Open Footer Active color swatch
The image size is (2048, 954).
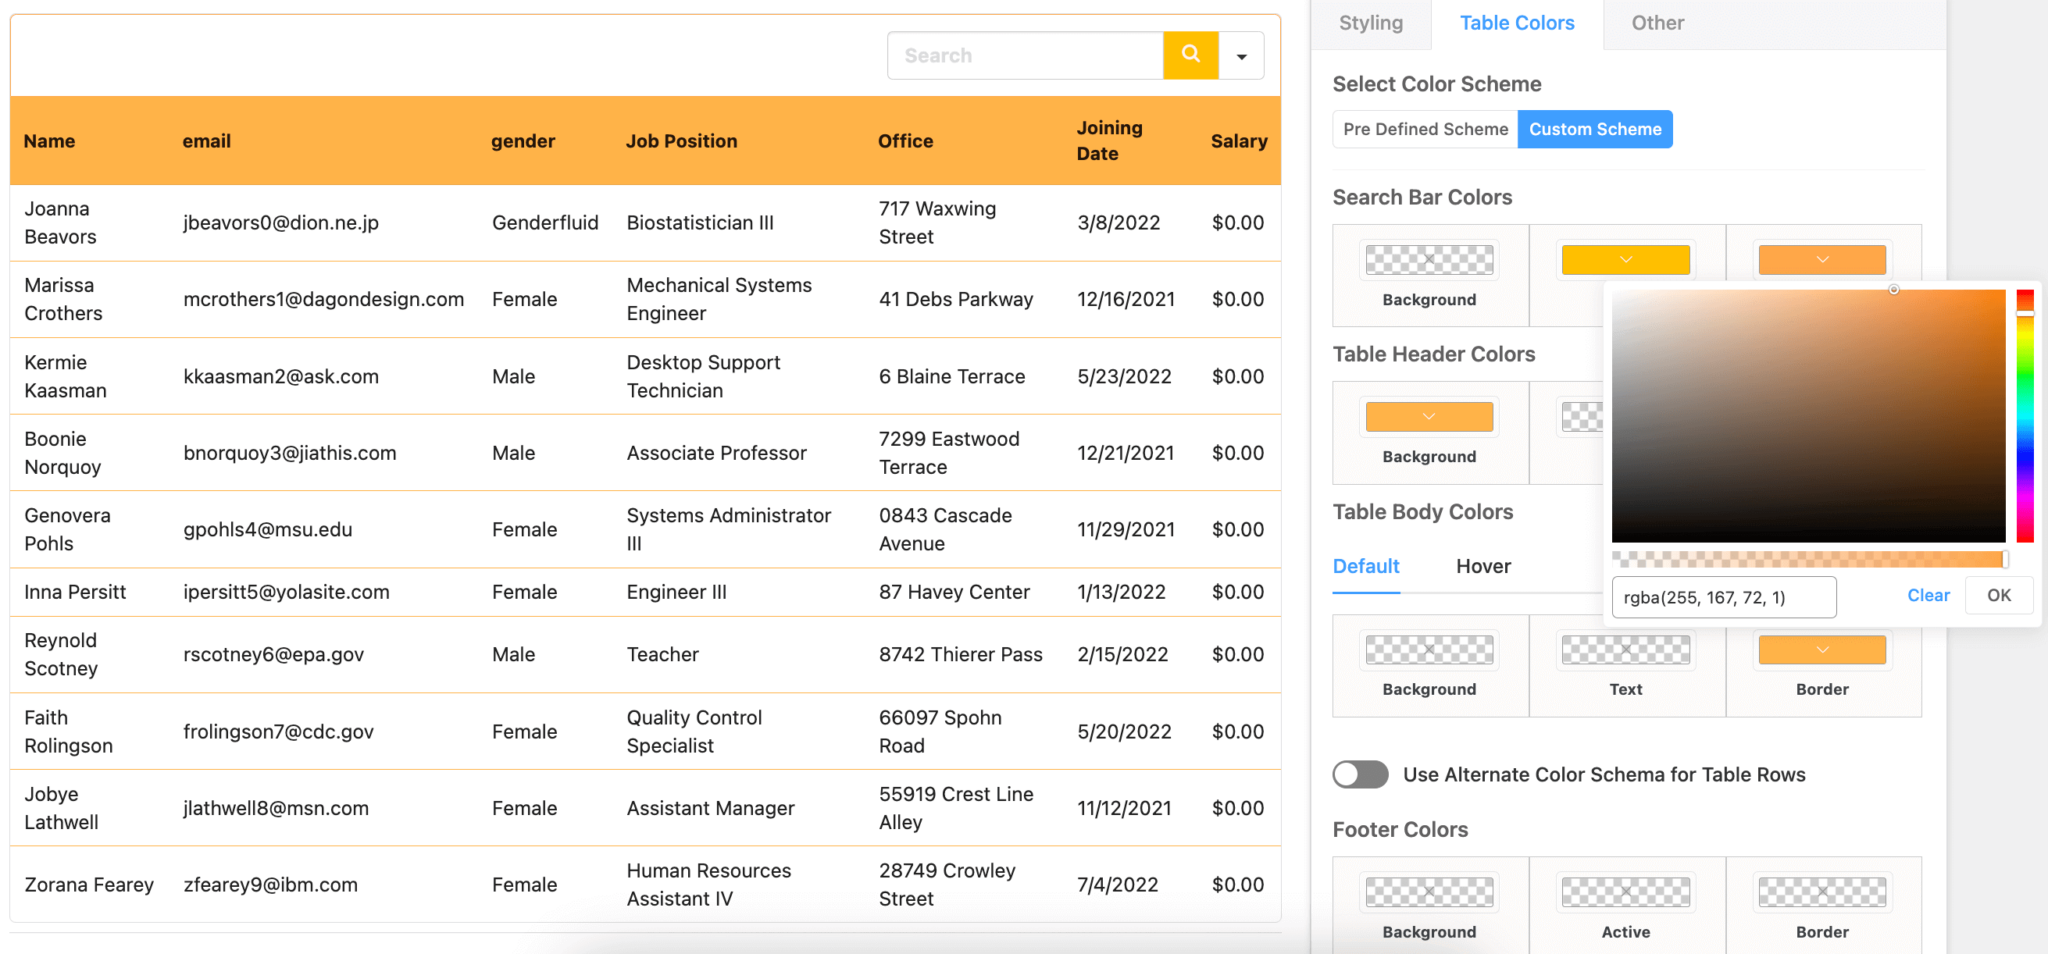point(1625,892)
